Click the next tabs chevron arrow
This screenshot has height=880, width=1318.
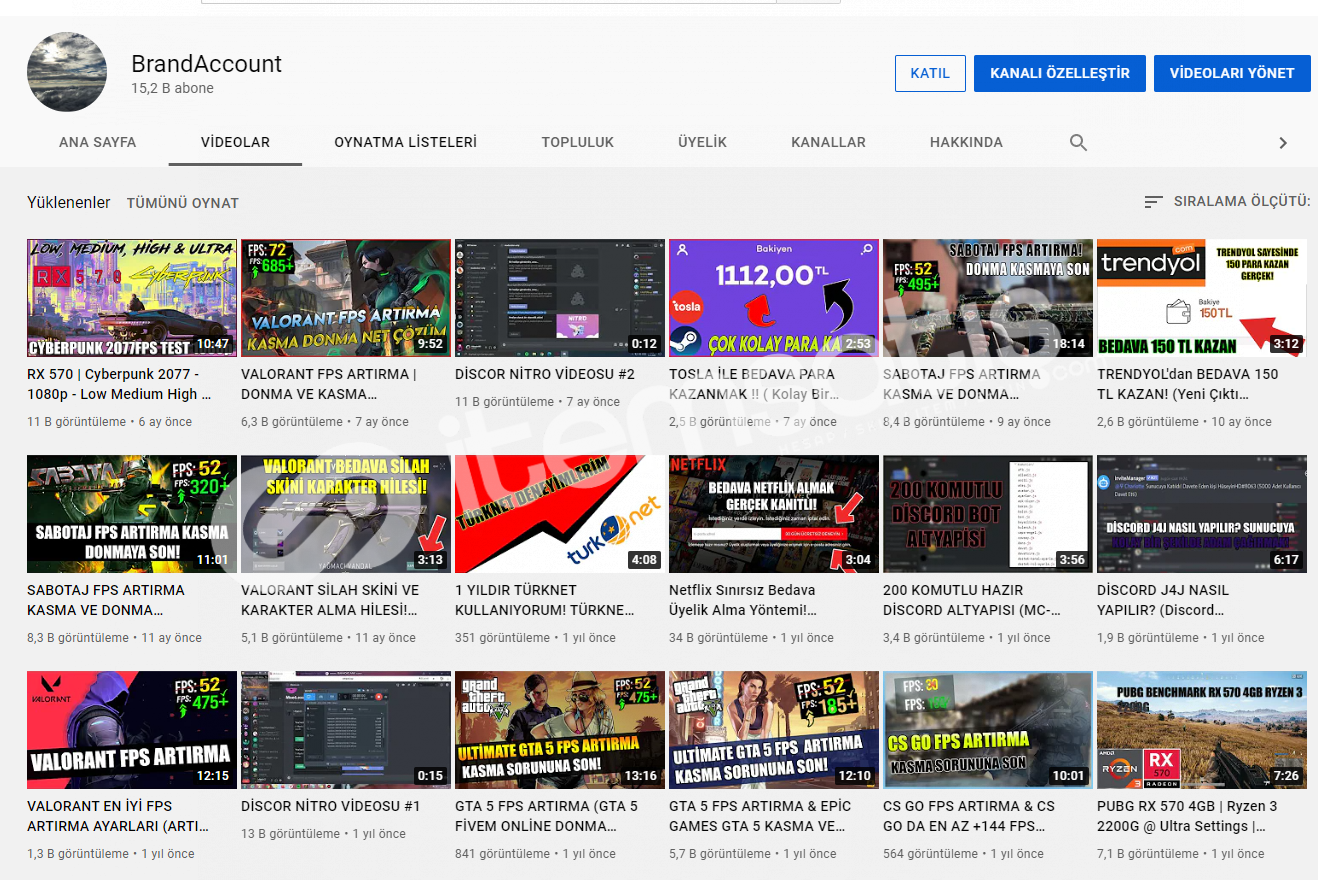pyautogui.click(x=1283, y=143)
